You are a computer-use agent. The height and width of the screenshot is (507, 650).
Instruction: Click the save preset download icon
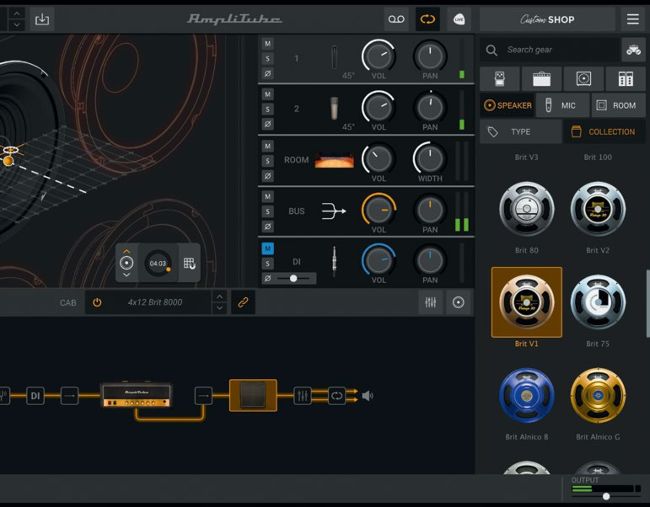42,19
